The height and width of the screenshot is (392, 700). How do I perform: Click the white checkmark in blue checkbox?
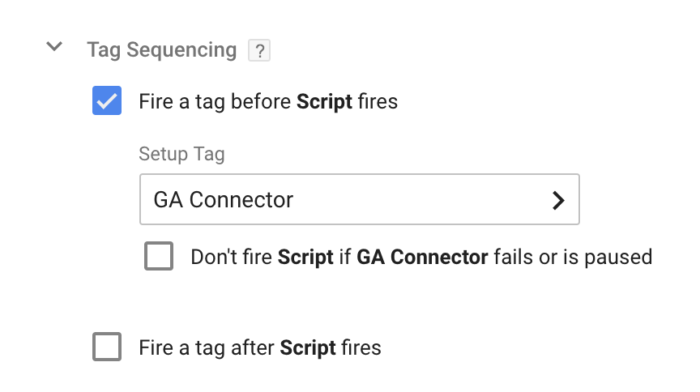coord(107,101)
